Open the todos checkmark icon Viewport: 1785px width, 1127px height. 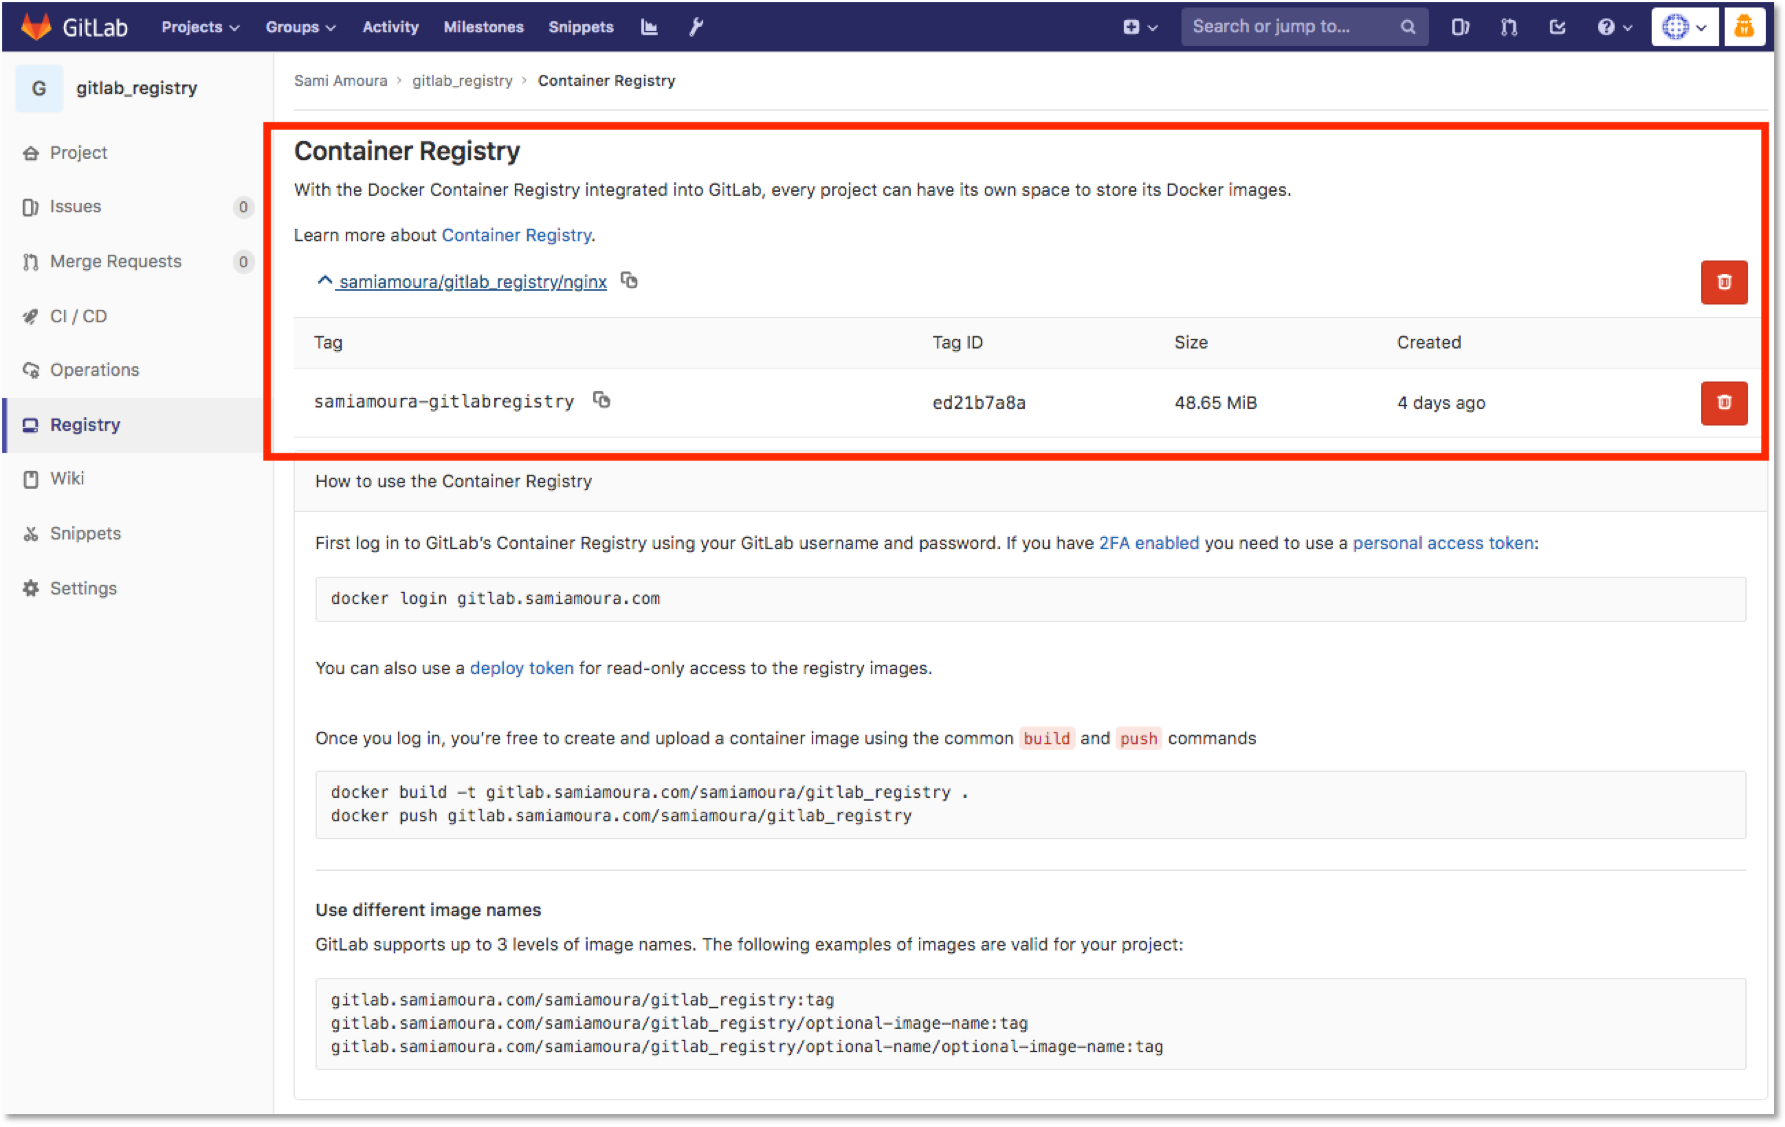pyautogui.click(x=1557, y=27)
